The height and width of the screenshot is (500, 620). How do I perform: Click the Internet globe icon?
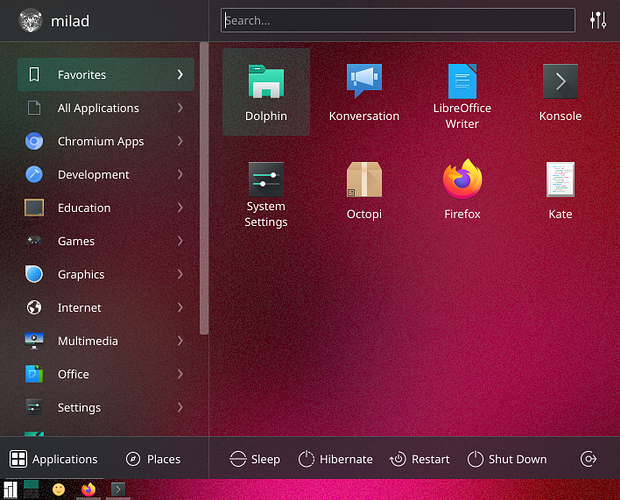click(x=34, y=307)
